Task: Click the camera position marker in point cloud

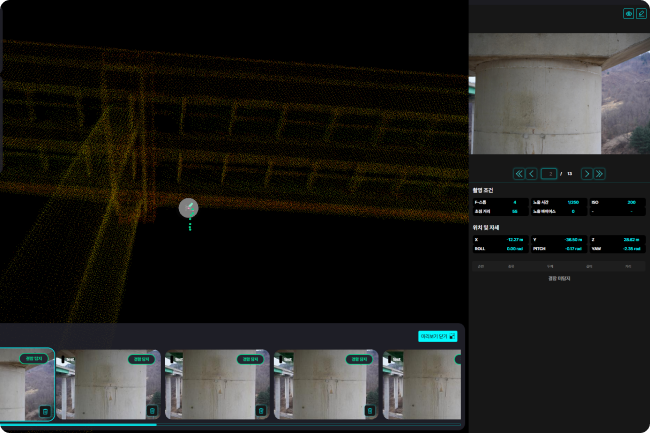Action: coord(188,208)
